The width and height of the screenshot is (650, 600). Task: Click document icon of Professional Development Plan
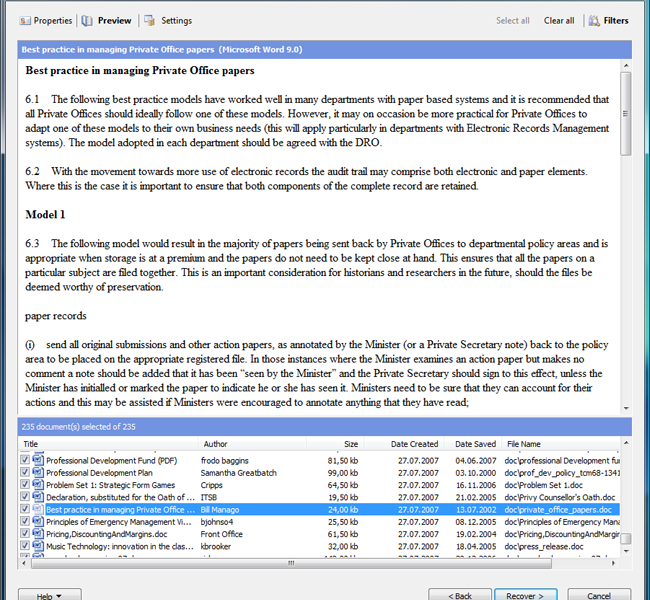[38, 472]
